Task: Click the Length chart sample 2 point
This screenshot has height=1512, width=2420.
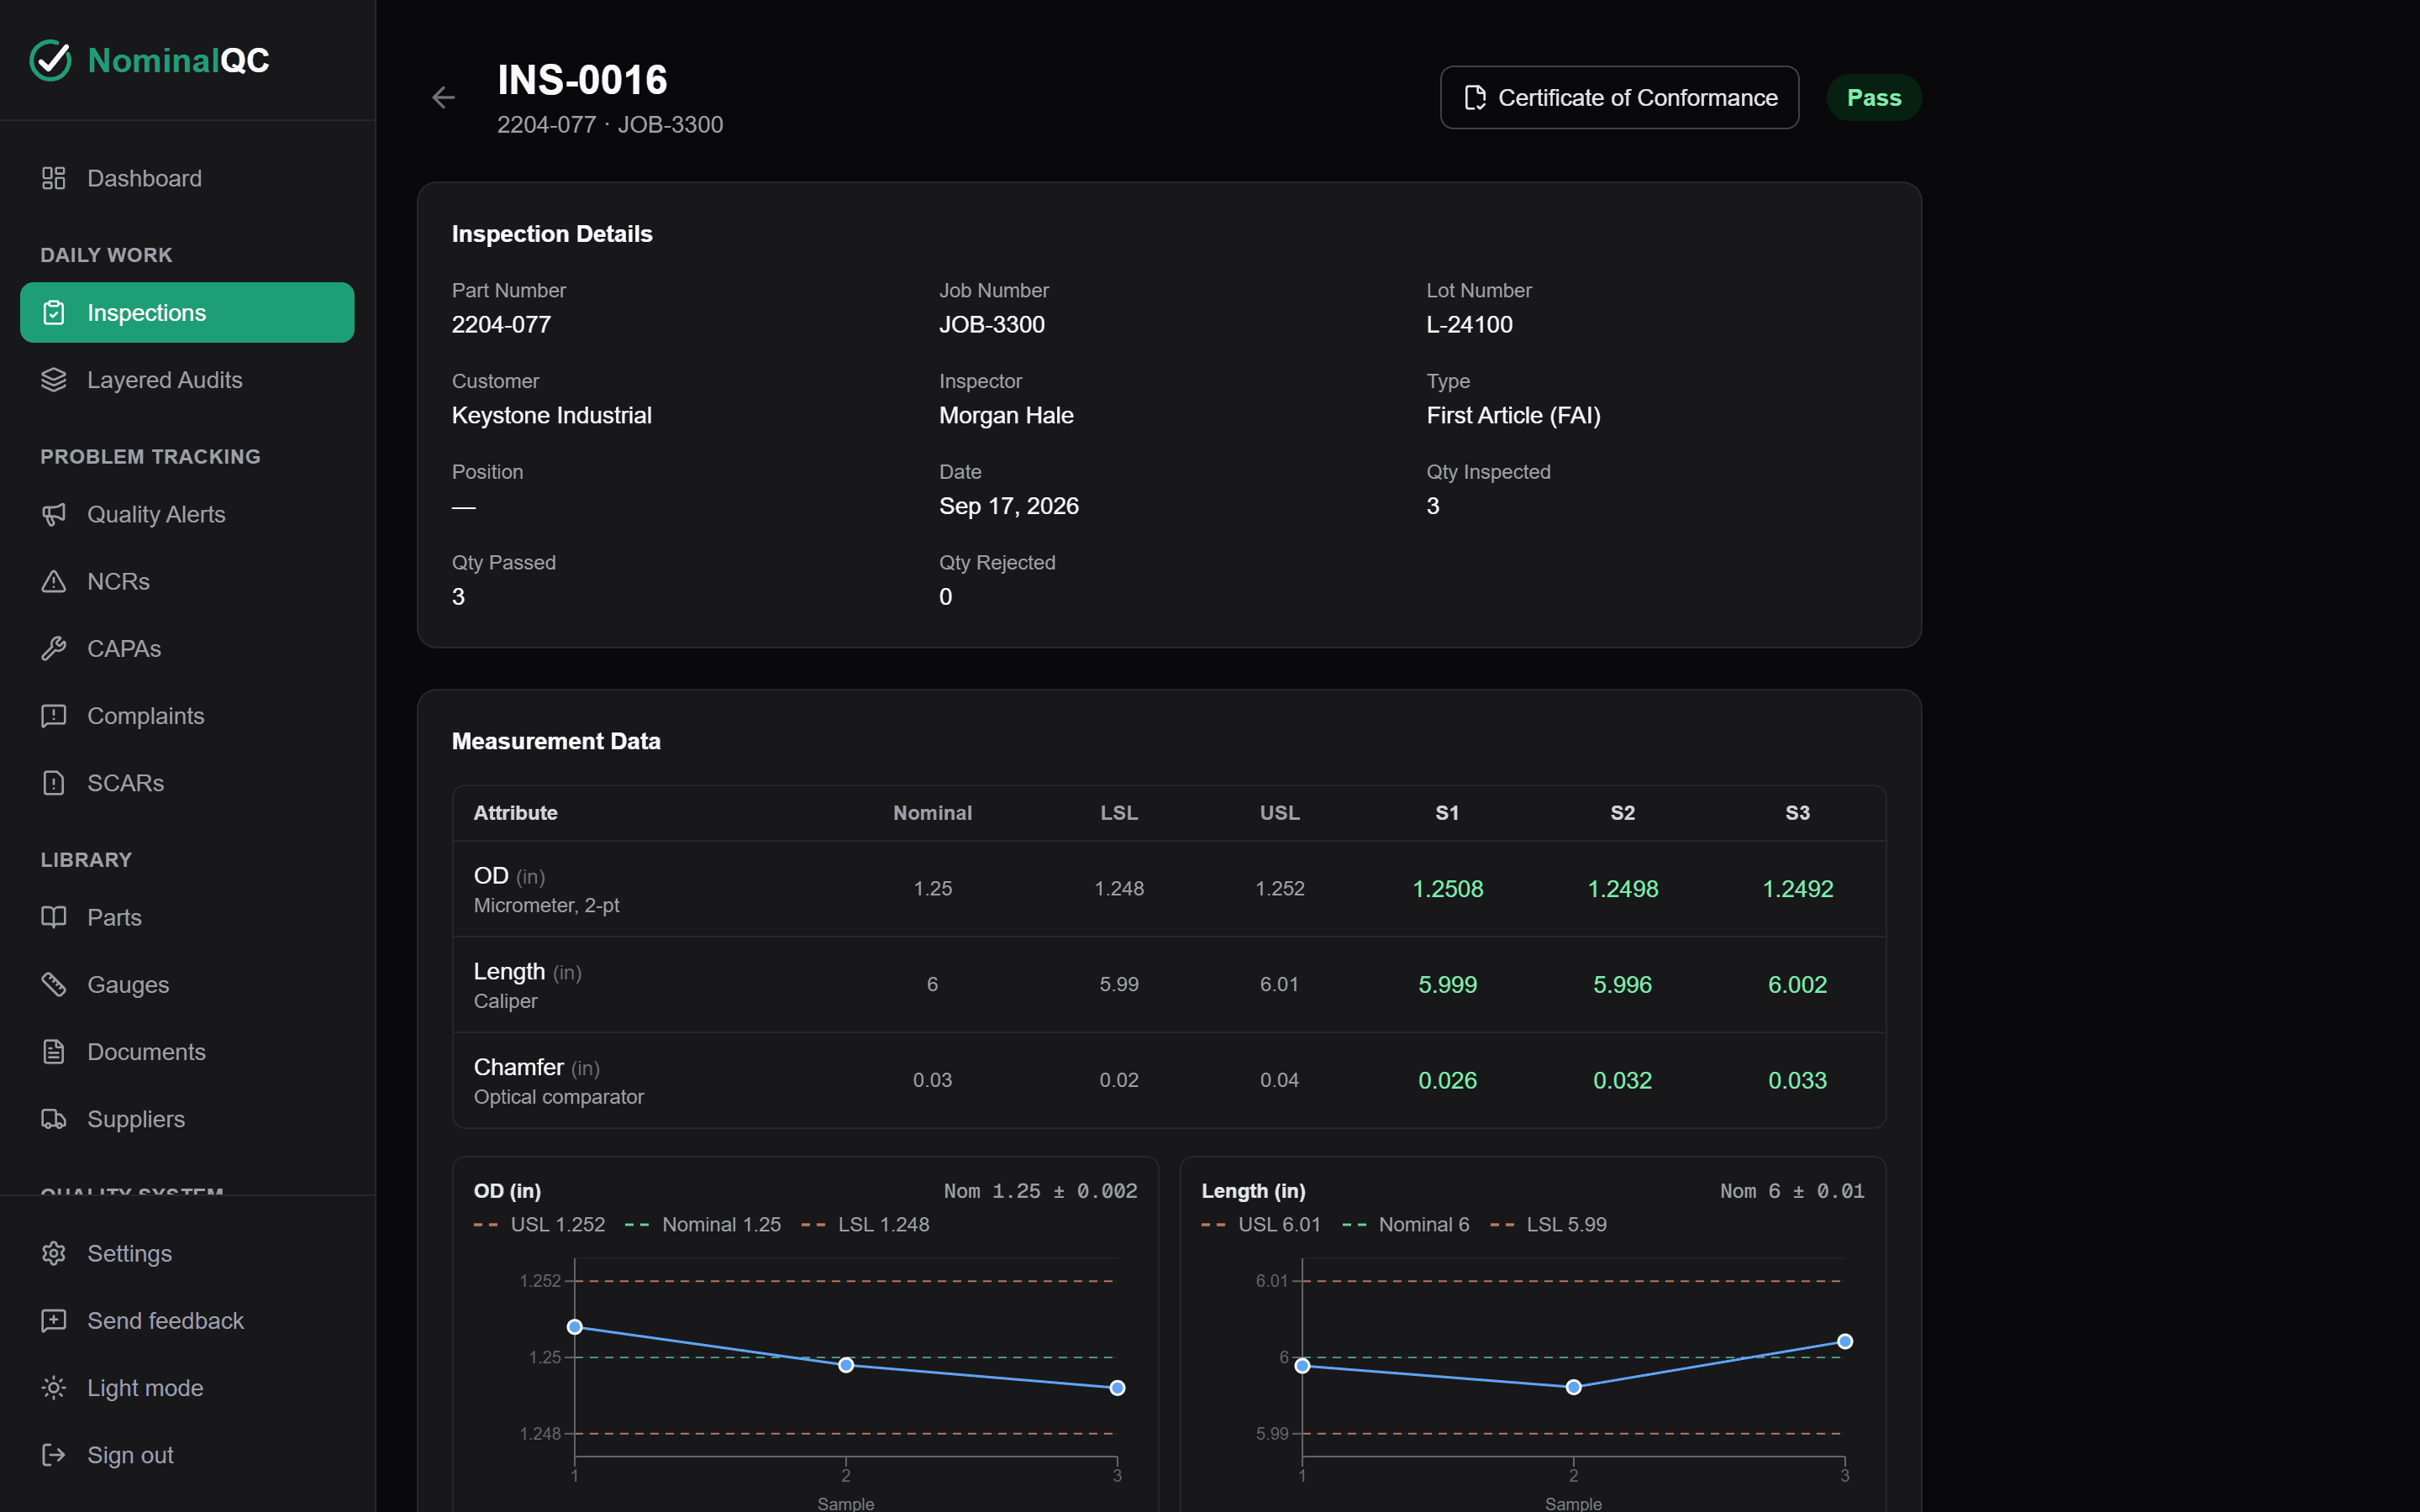Action: (1573, 1387)
